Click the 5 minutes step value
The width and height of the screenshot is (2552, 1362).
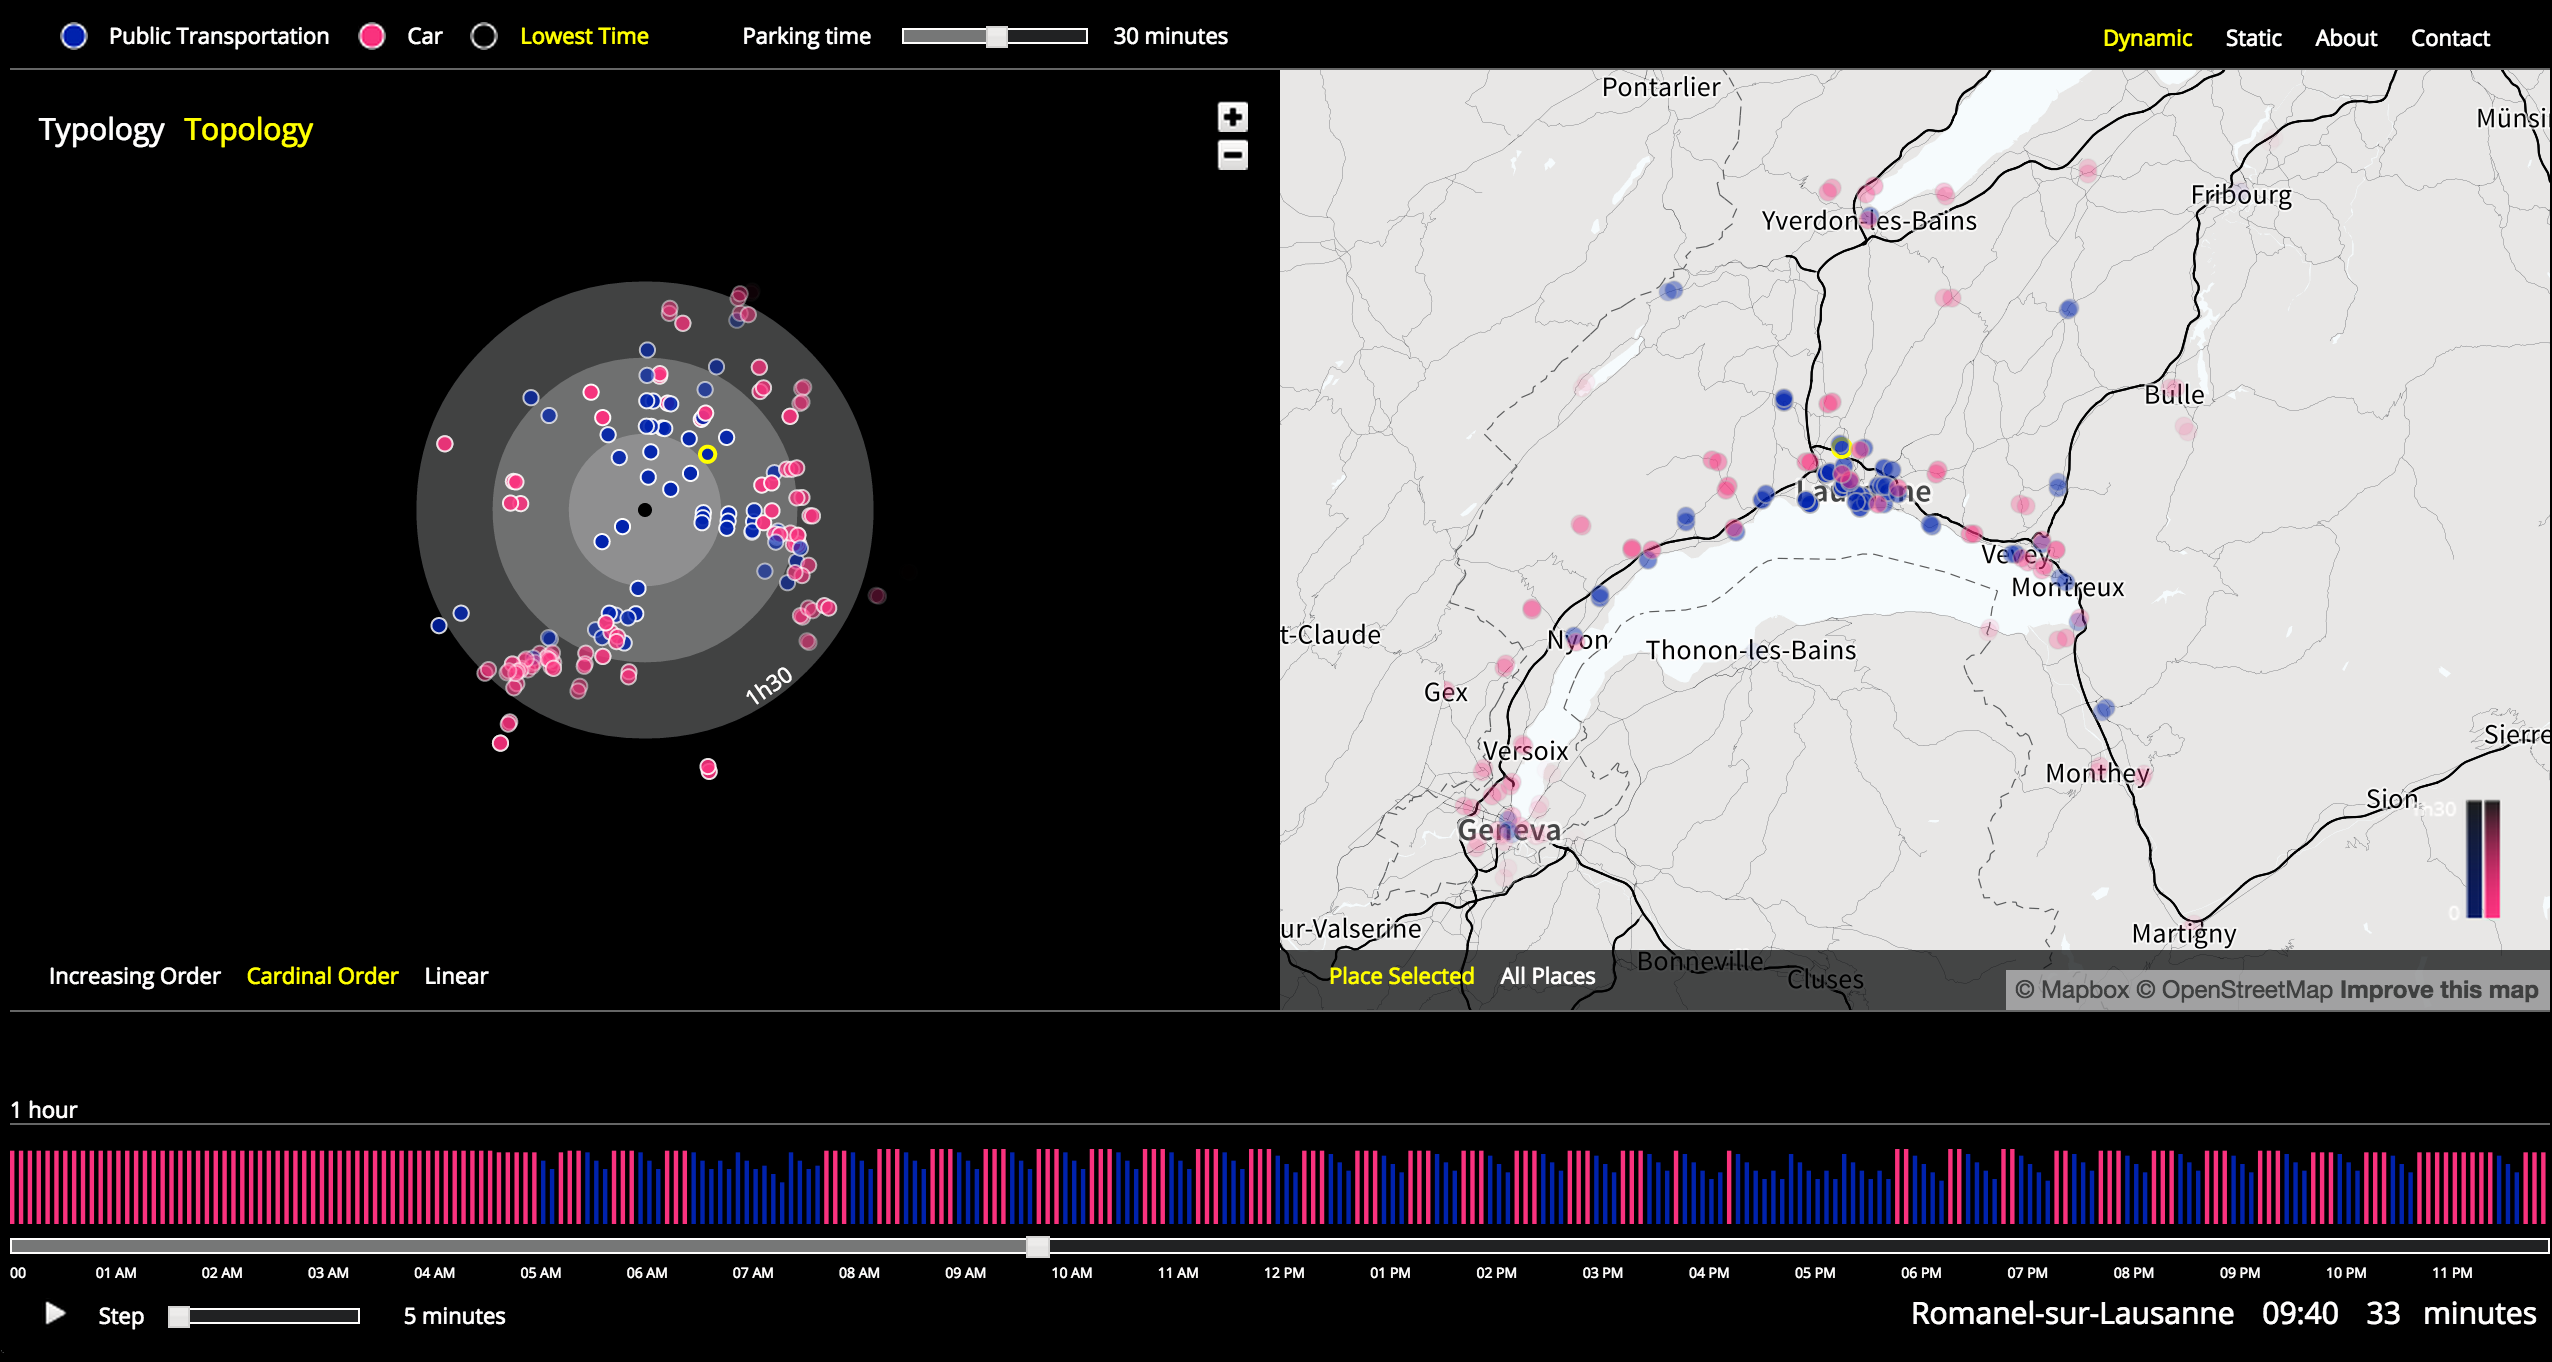coord(454,1316)
